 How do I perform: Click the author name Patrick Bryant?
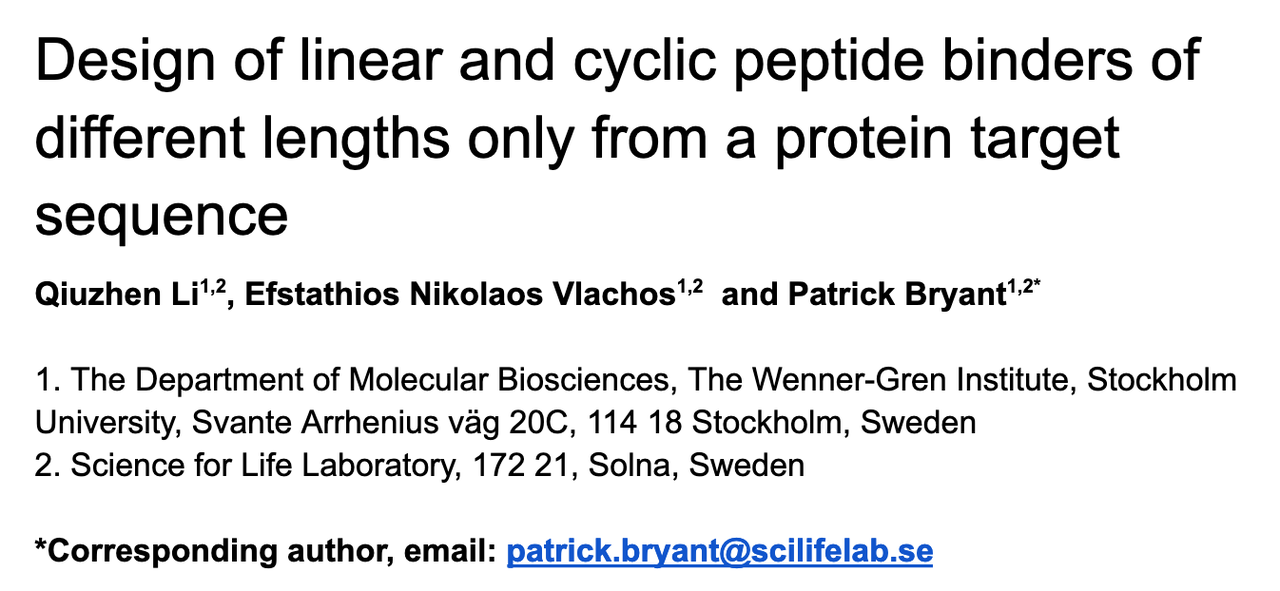(897, 295)
